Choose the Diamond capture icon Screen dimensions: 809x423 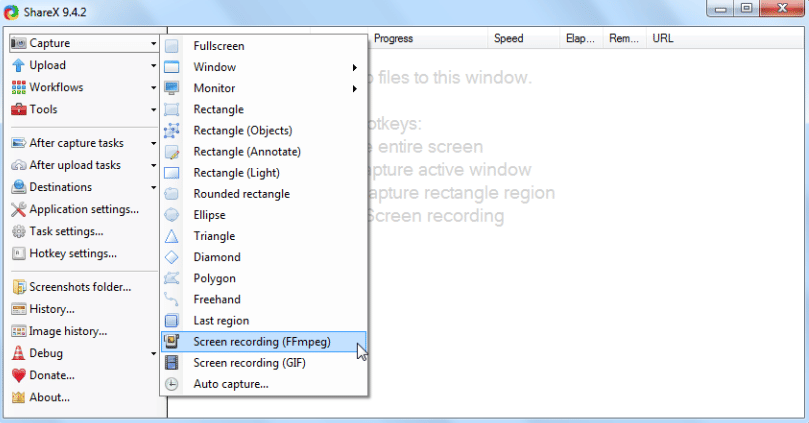coord(172,257)
